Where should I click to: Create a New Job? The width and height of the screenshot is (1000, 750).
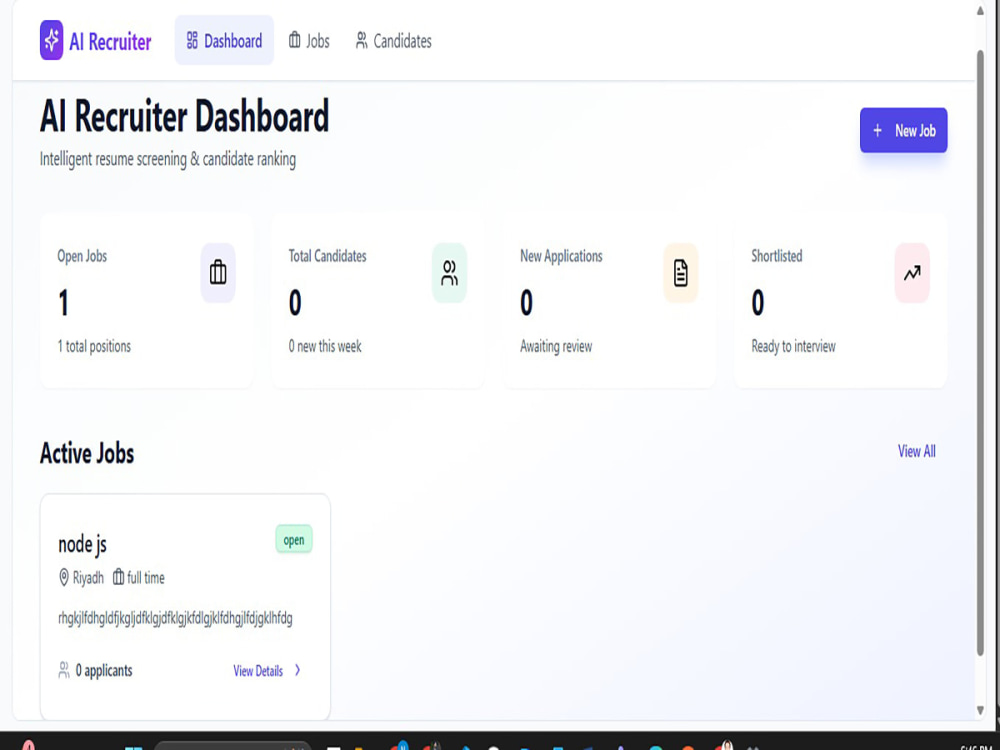pos(903,130)
